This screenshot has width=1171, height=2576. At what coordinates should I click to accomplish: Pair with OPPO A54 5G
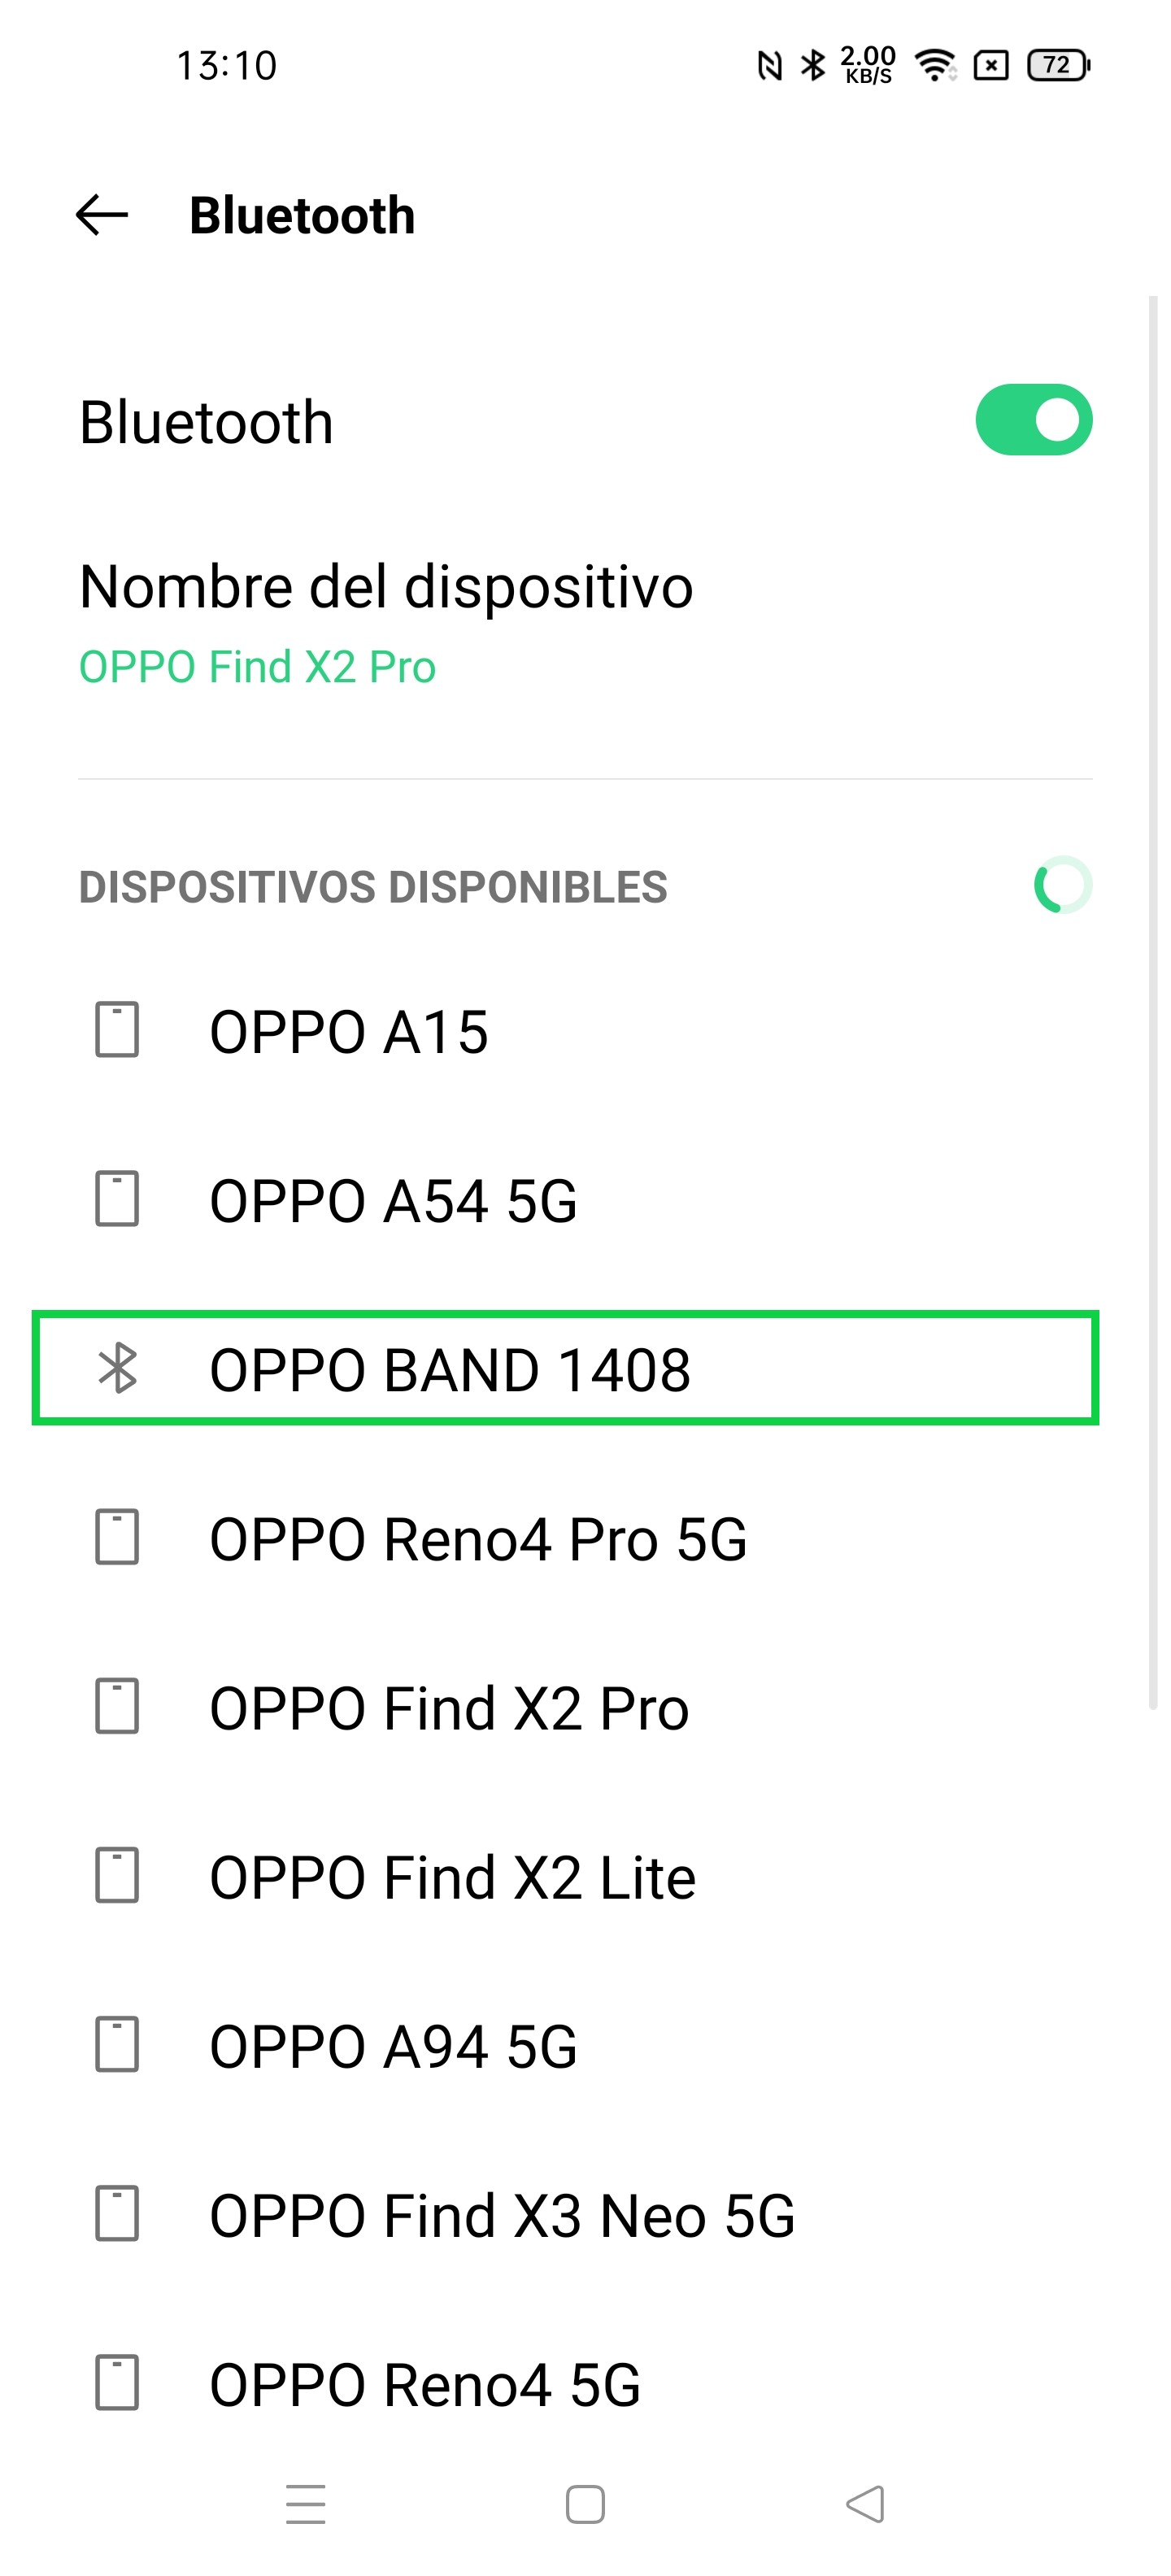click(x=393, y=1200)
